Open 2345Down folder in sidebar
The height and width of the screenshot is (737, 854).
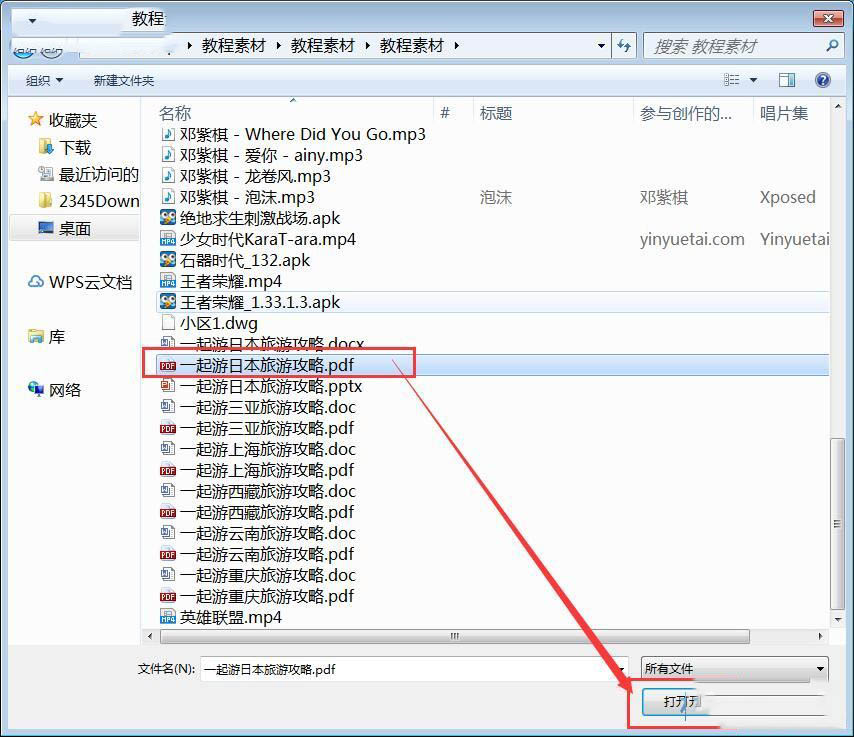tap(89, 201)
